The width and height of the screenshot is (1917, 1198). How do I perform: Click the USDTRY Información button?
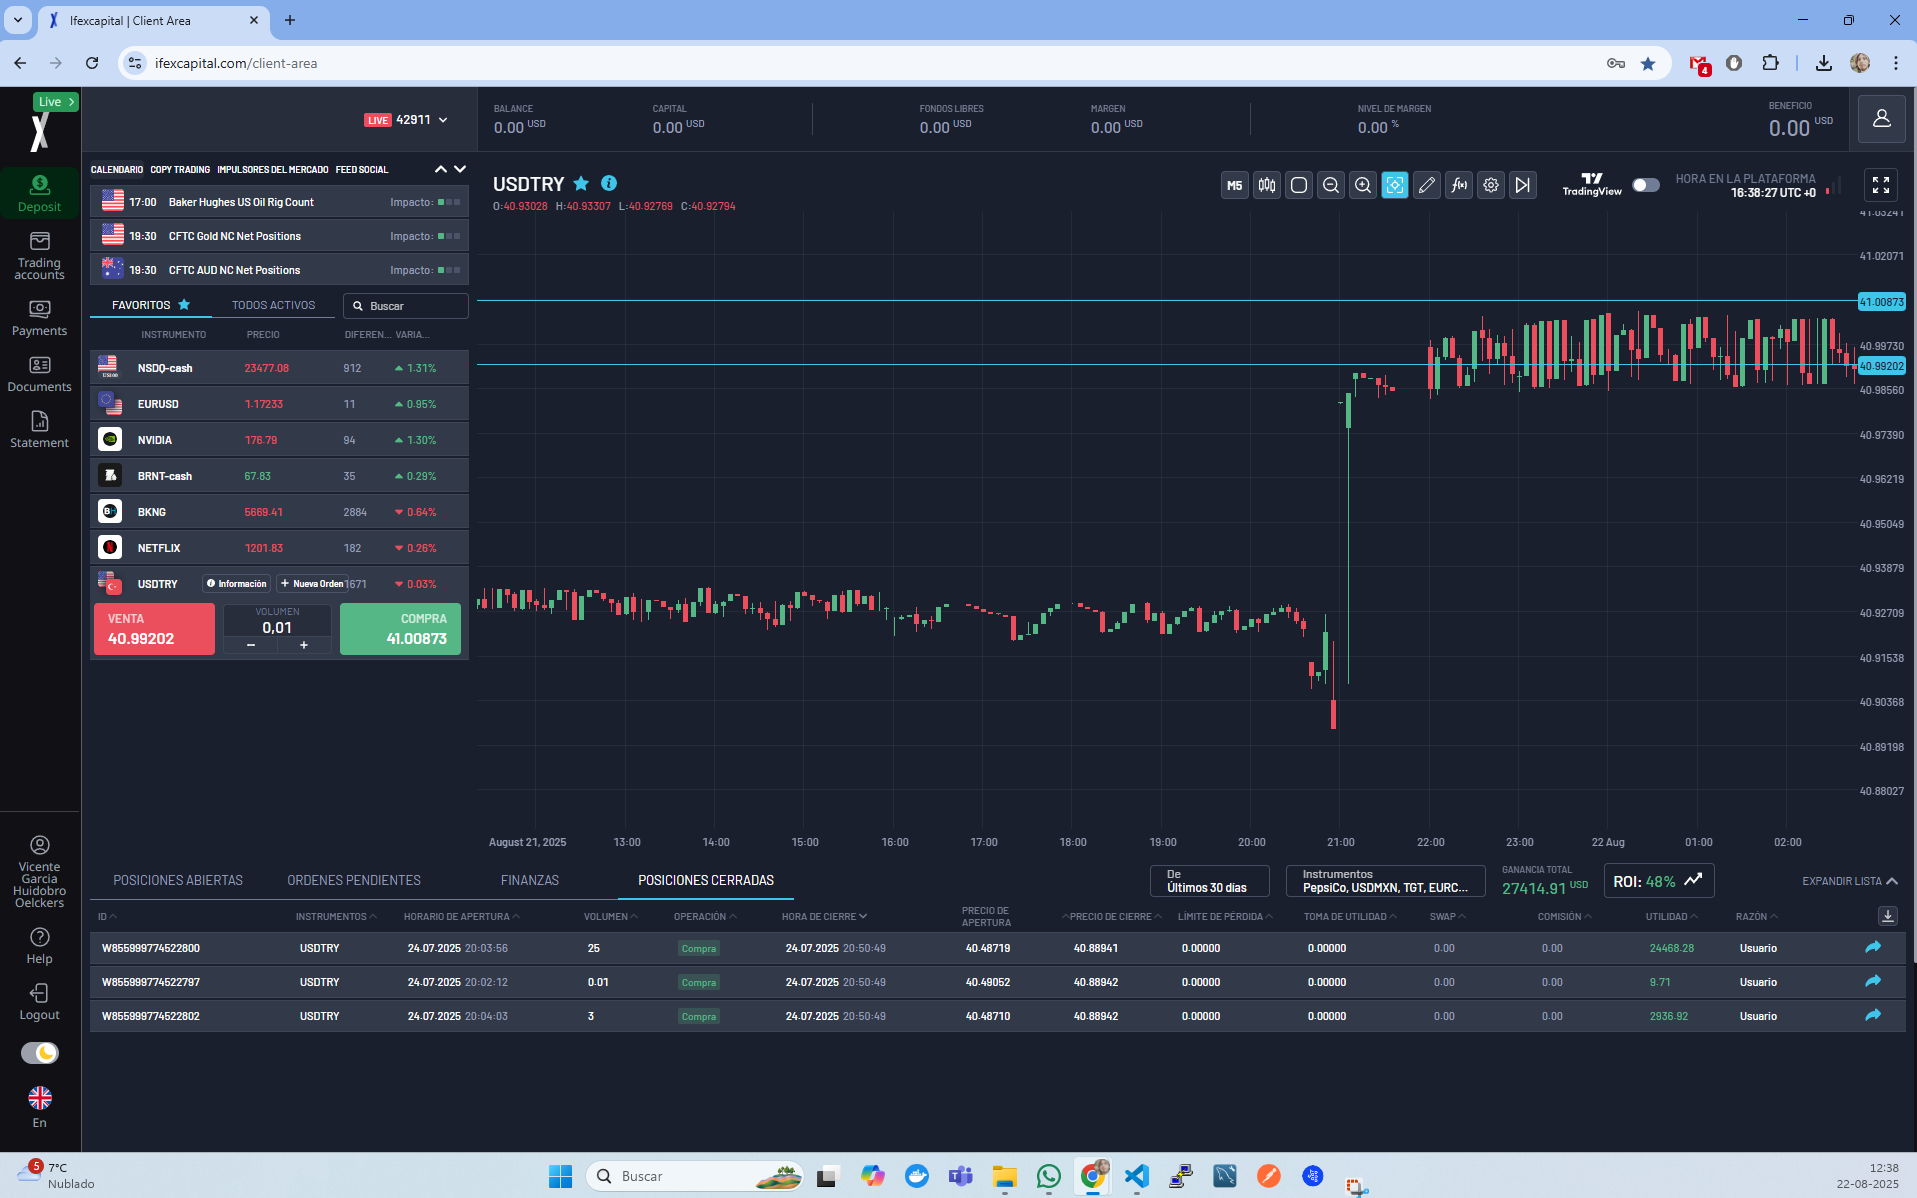(237, 584)
